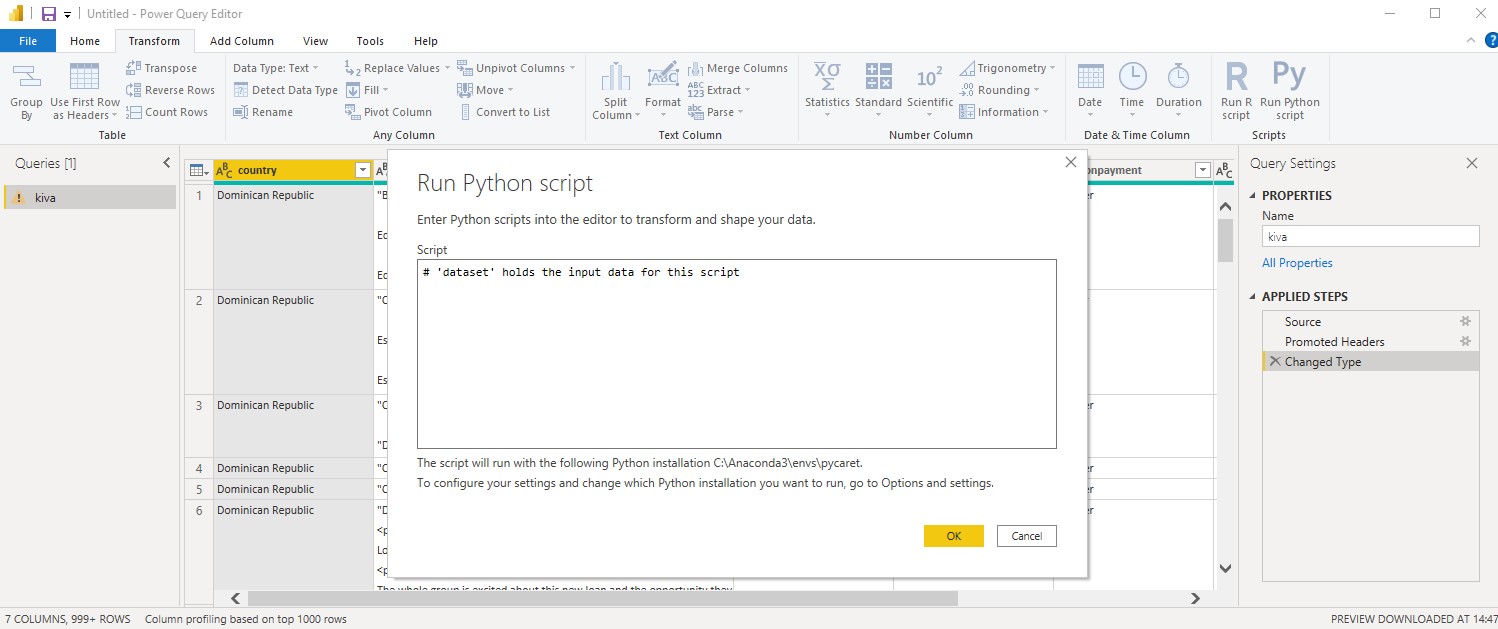Switch to the Tools tab
Image resolution: width=1498 pixels, height=629 pixels.
tap(370, 41)
